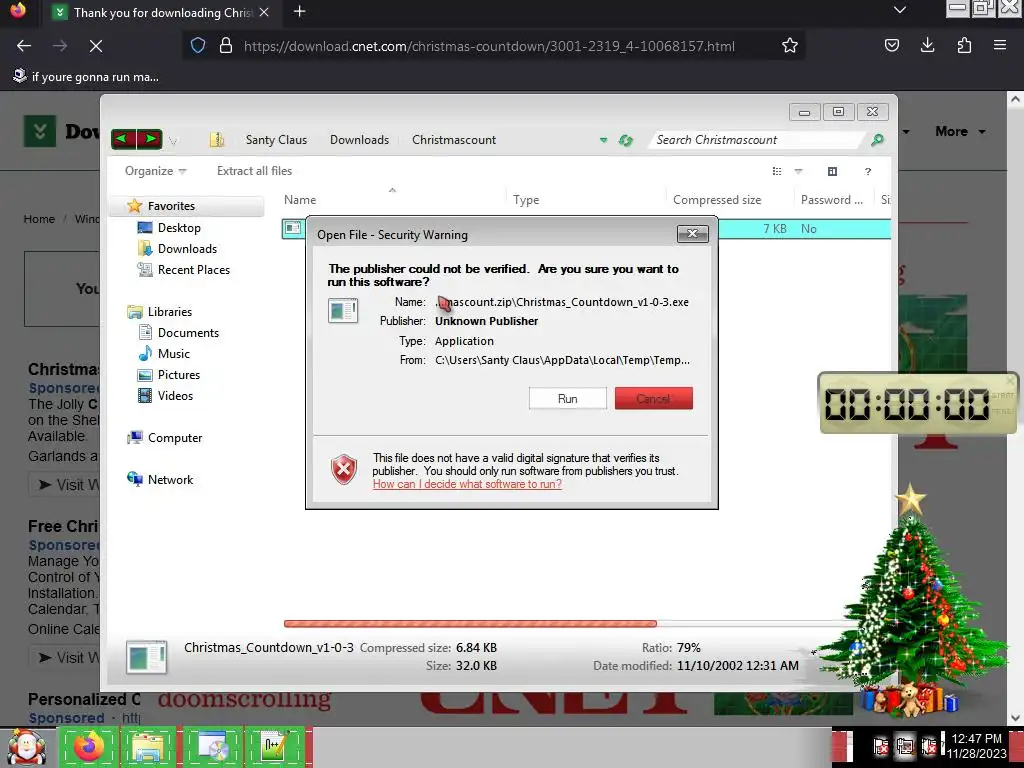Click the change view icon
The width and height of the screenshot is (1024, 768).
coord(776,171)
